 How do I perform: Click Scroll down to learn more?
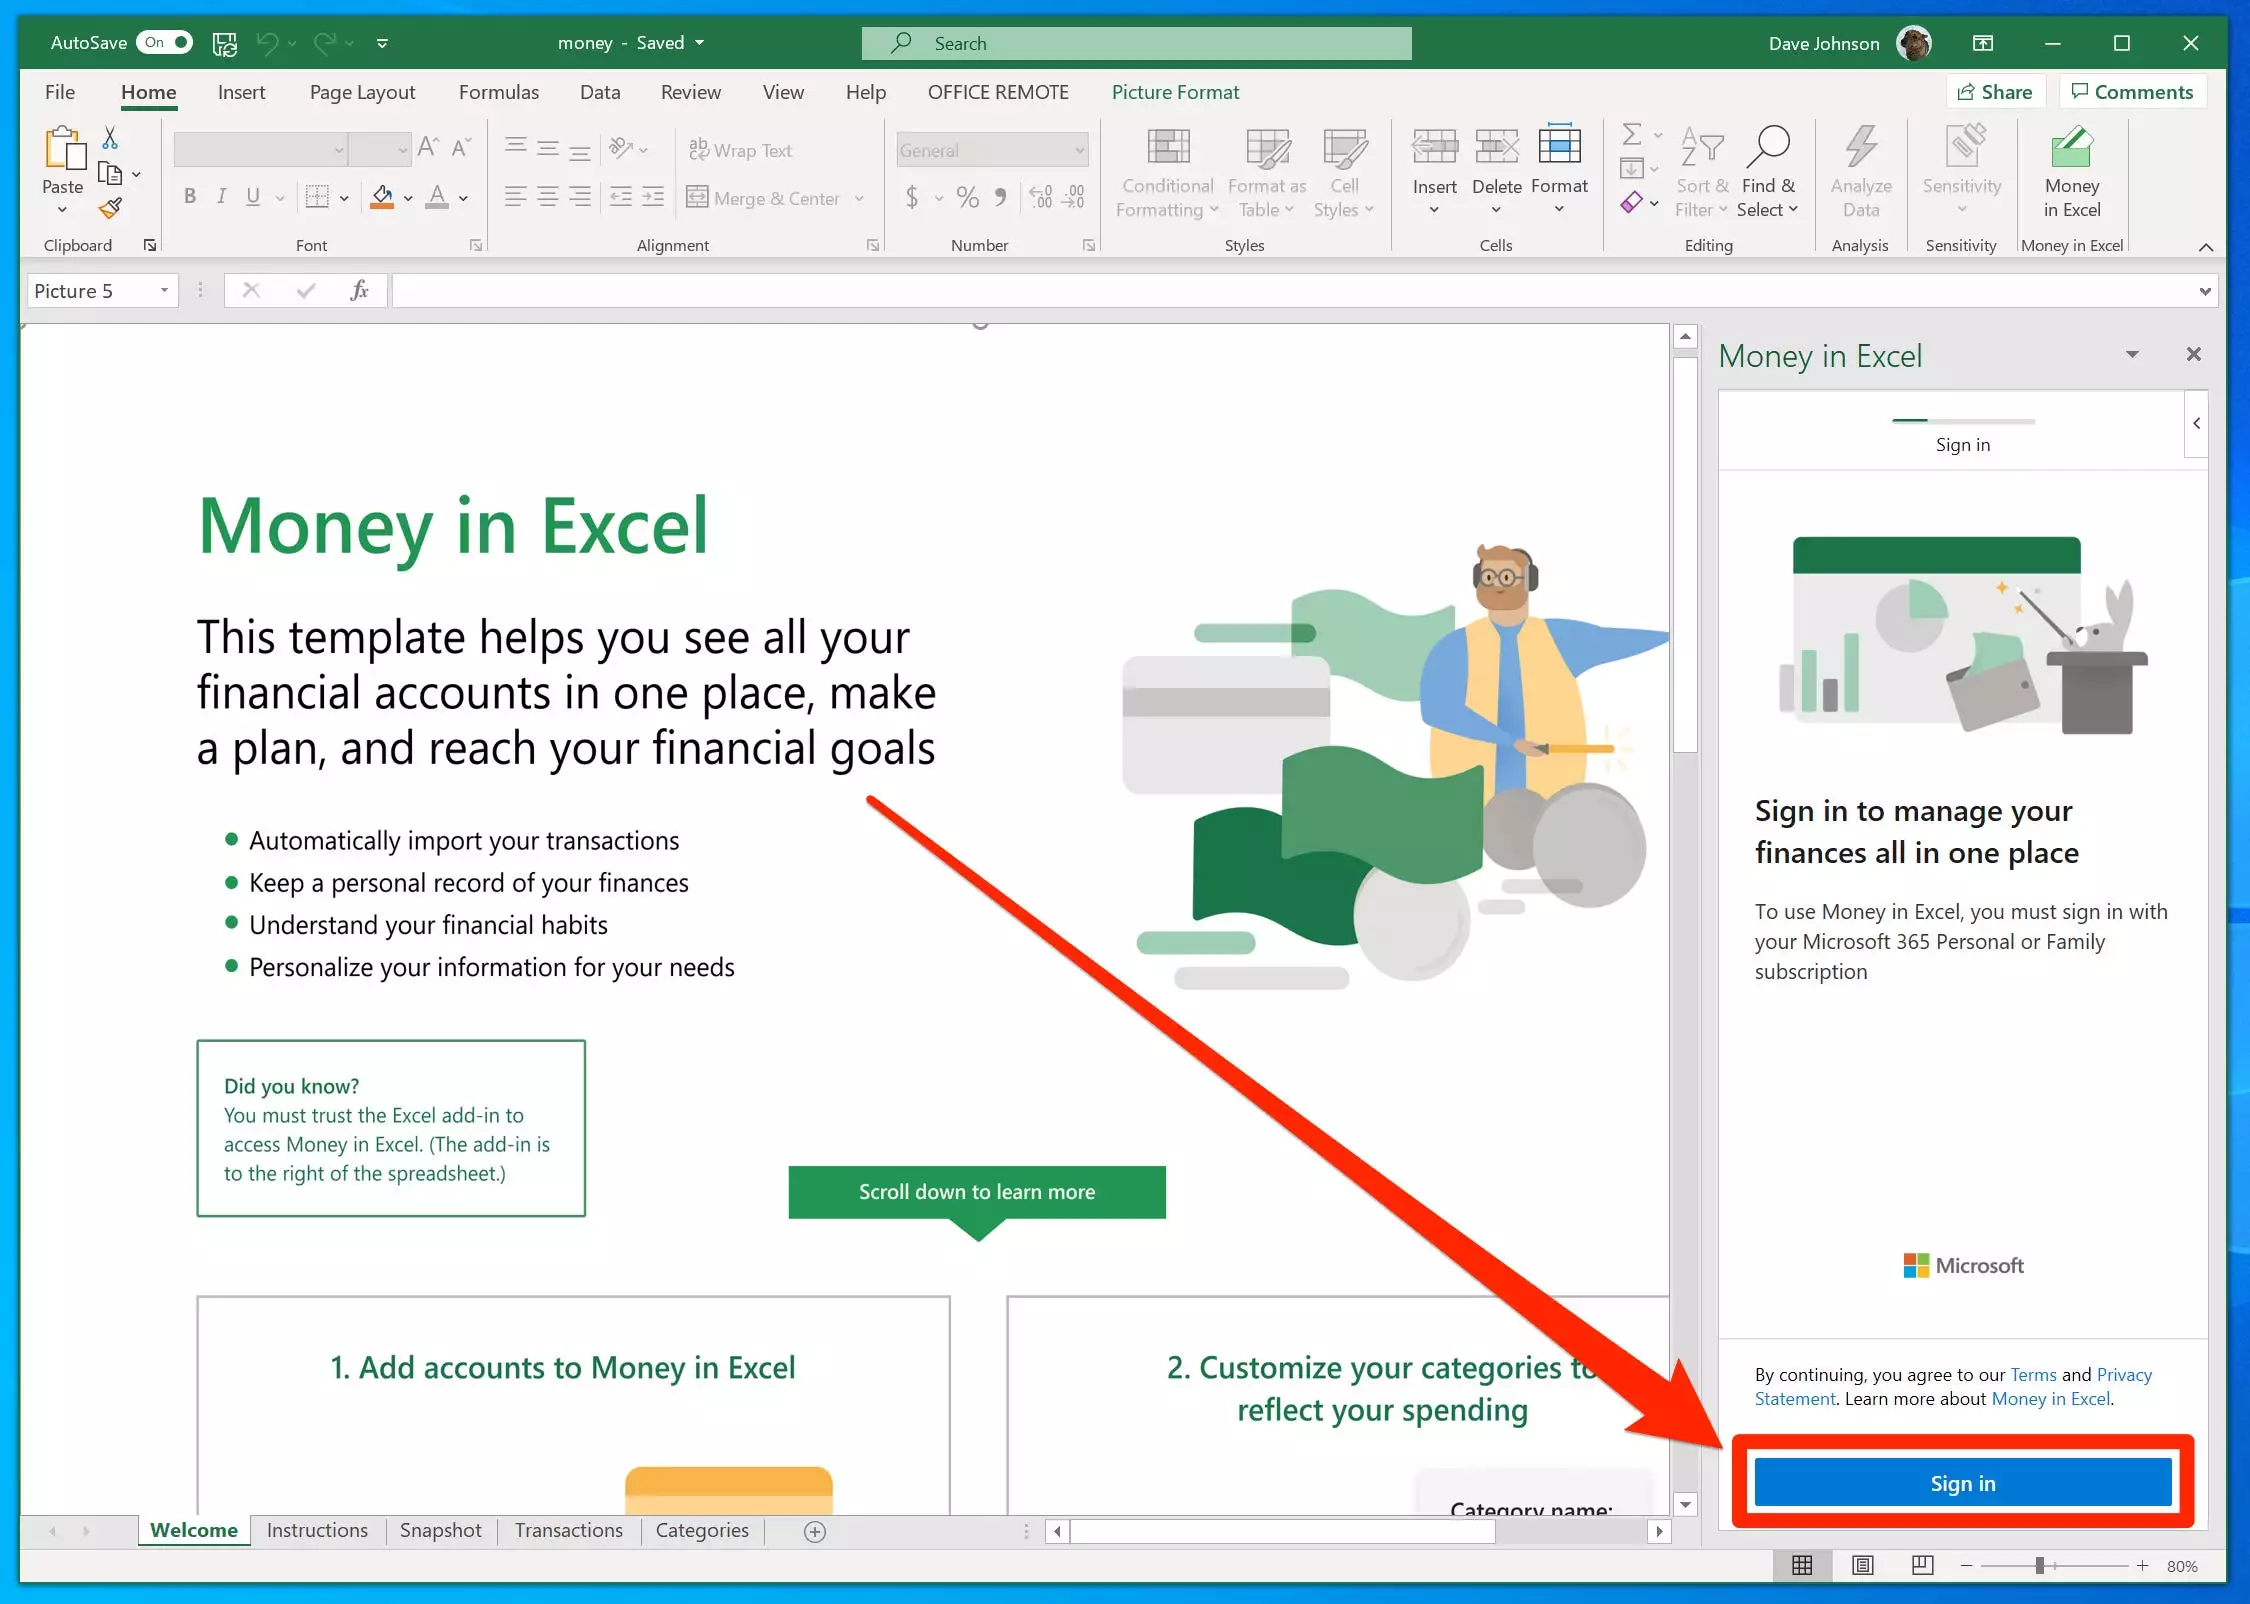pyautogui.click(x=977, y=1192)
